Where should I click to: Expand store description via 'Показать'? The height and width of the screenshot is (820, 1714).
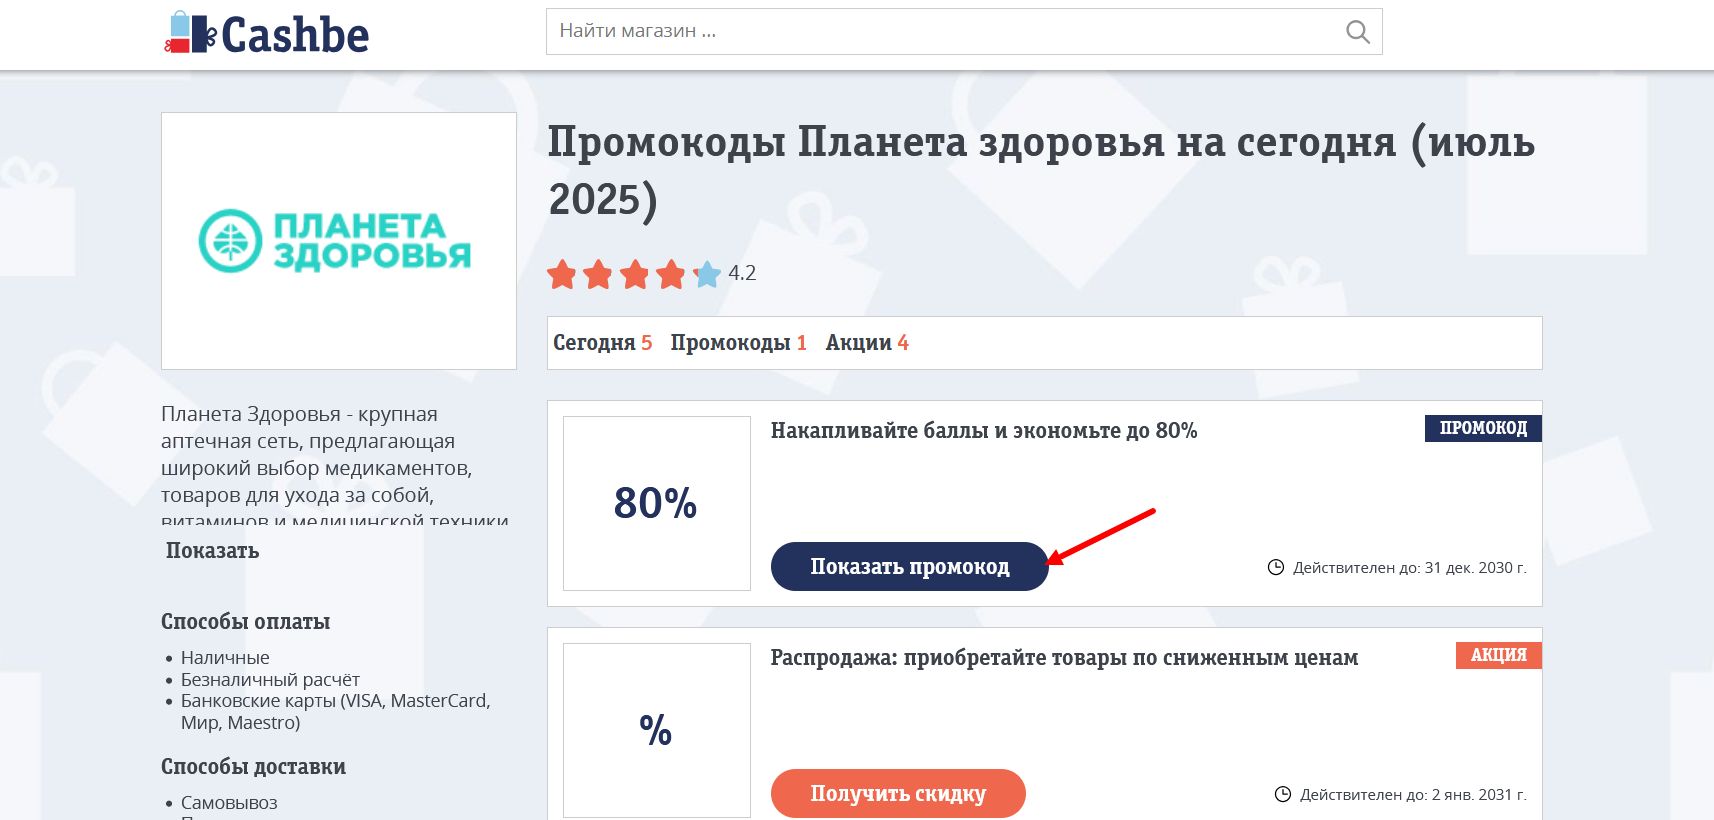[x=212, y=551]
